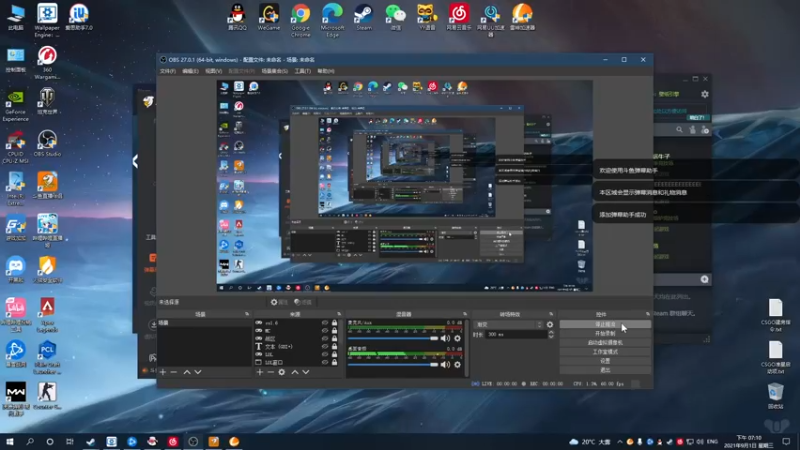This screenshot has height=450, width=800.
Task: Click the Studio Mode button
Action: coord(605,352)
